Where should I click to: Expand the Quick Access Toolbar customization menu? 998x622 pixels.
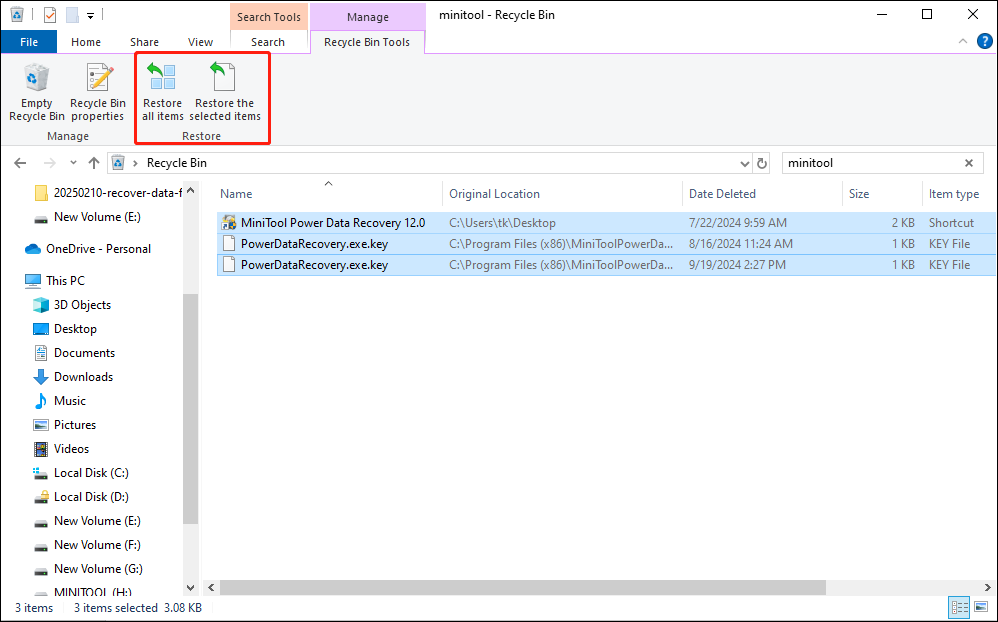point(90,14)
